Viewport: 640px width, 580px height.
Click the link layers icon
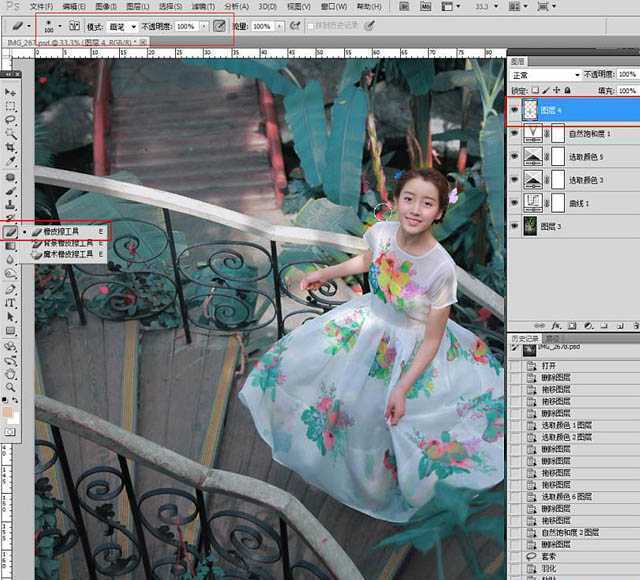(540, 326)
